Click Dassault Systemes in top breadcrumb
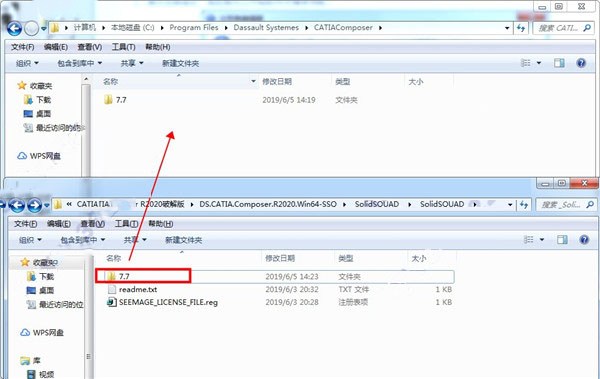This screenshot has width=600, height=379. (266, 28)
